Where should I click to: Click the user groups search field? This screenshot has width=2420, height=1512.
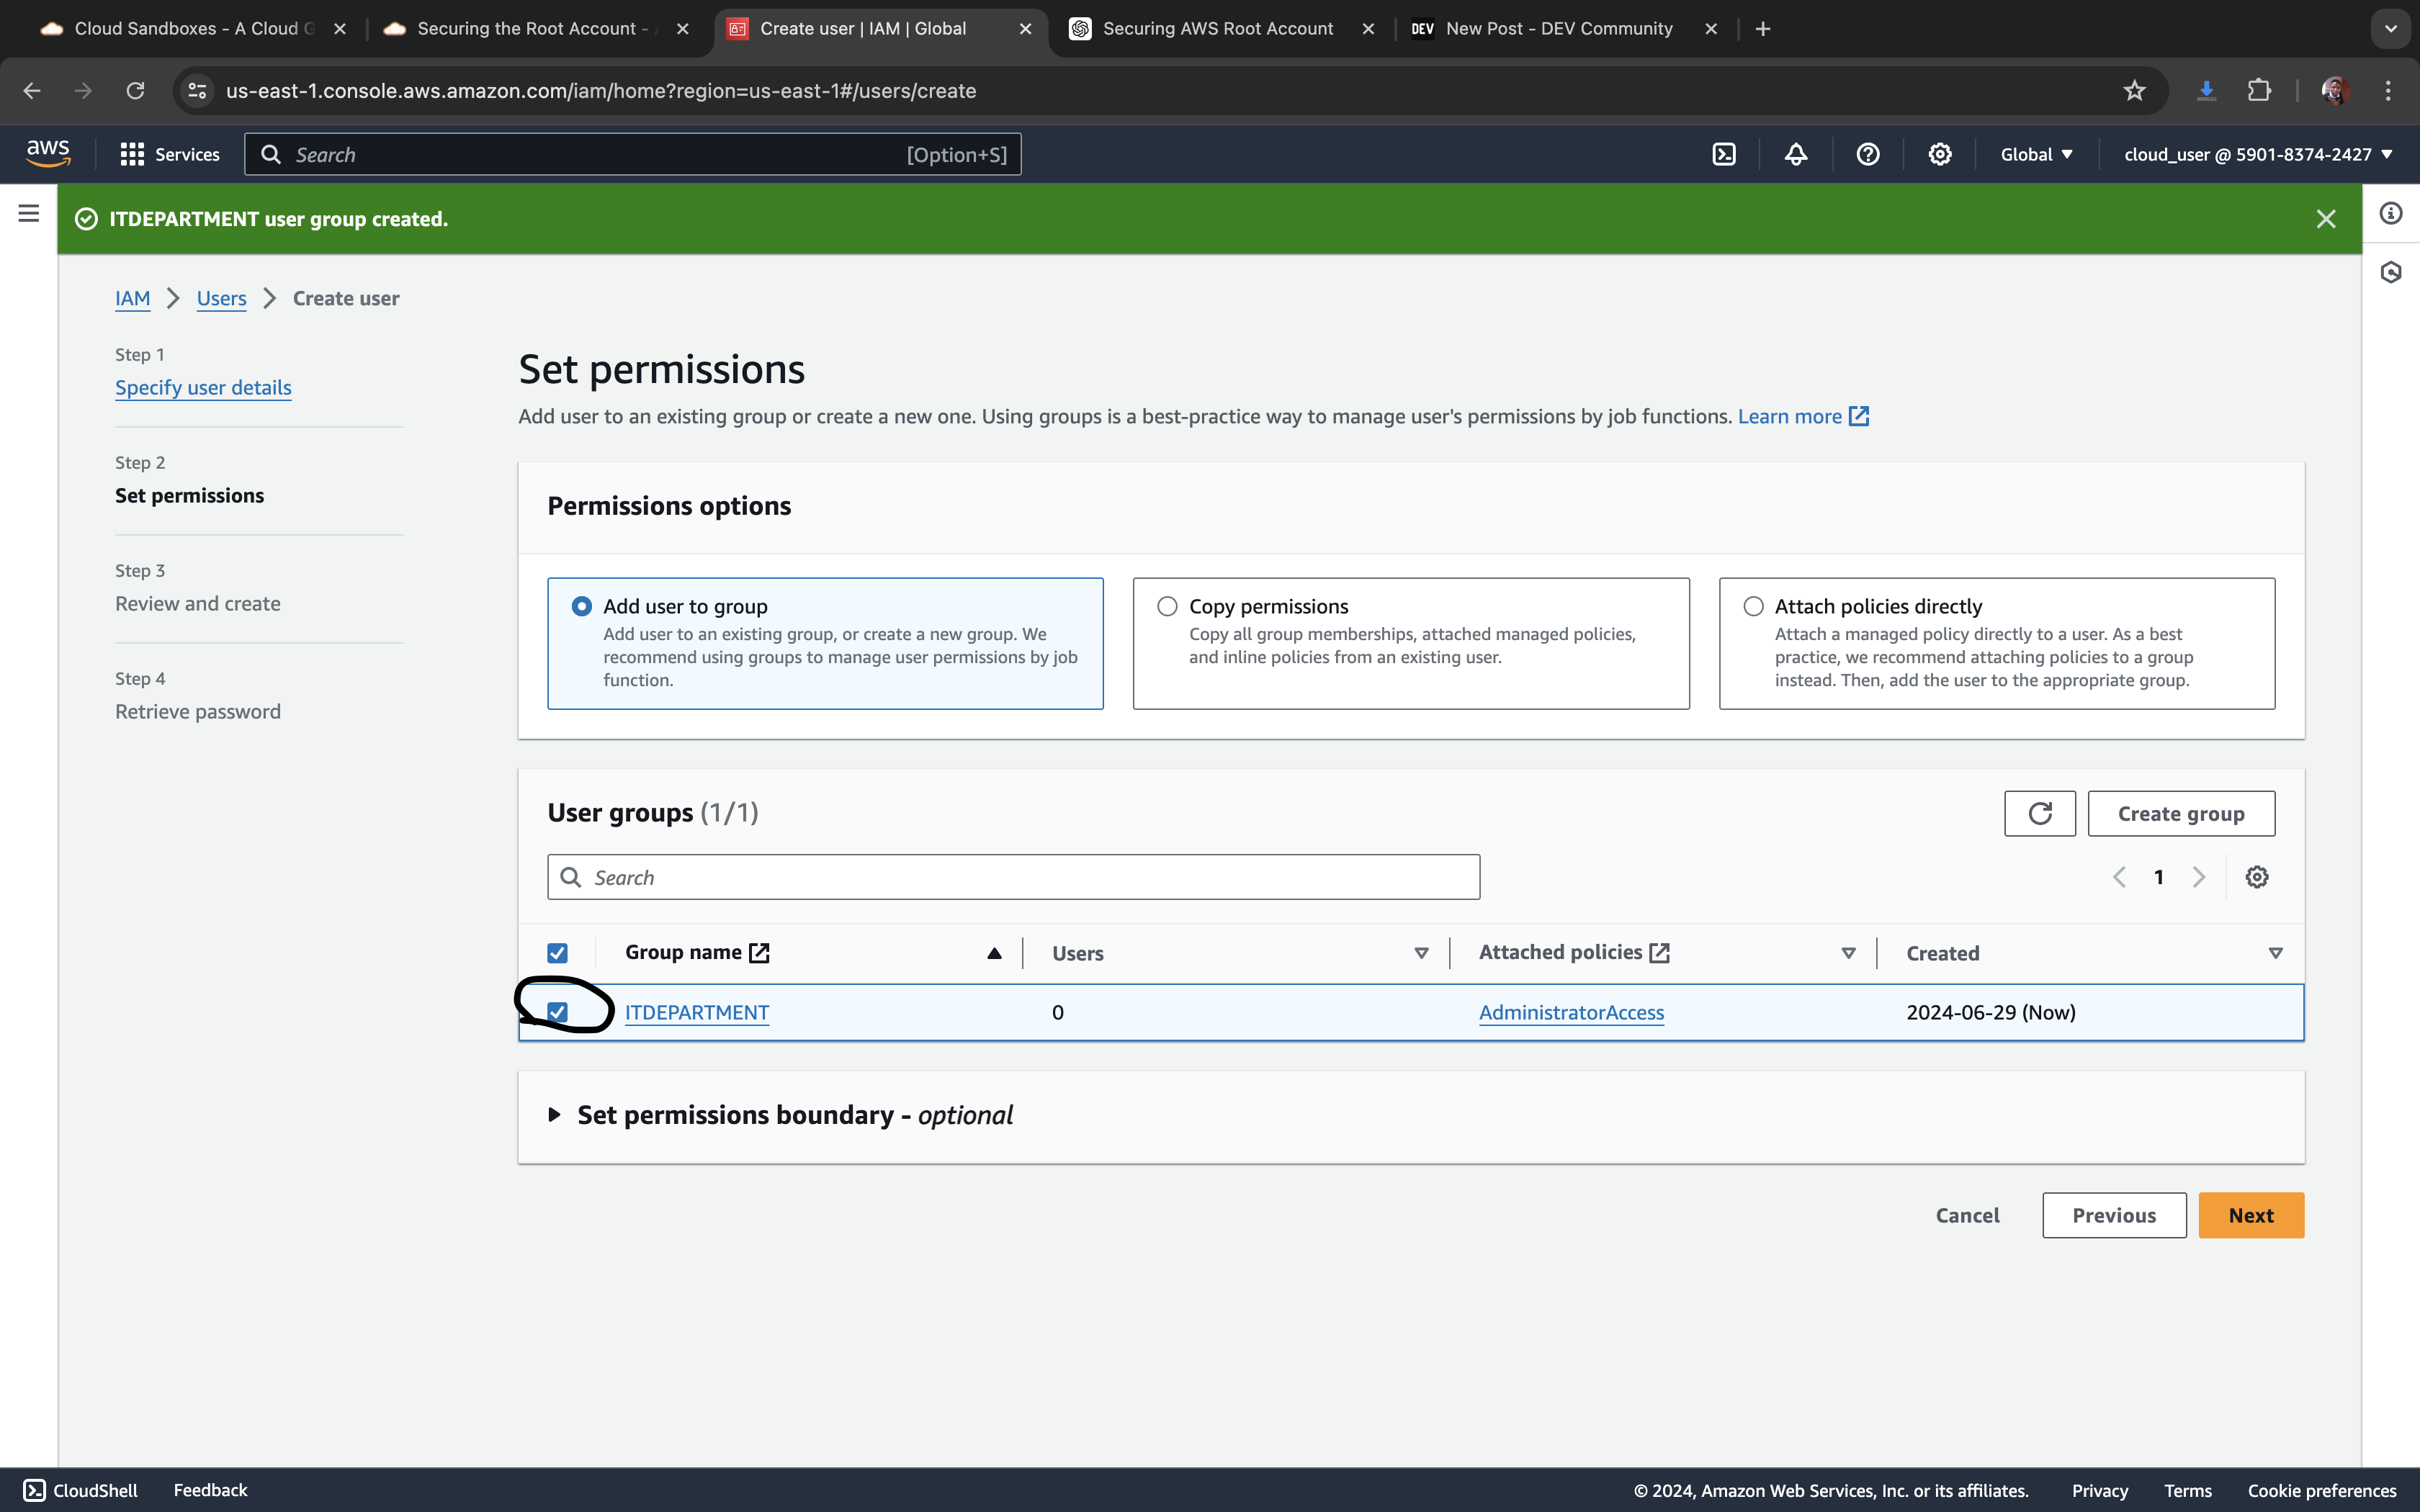(x=1013, y=877)
